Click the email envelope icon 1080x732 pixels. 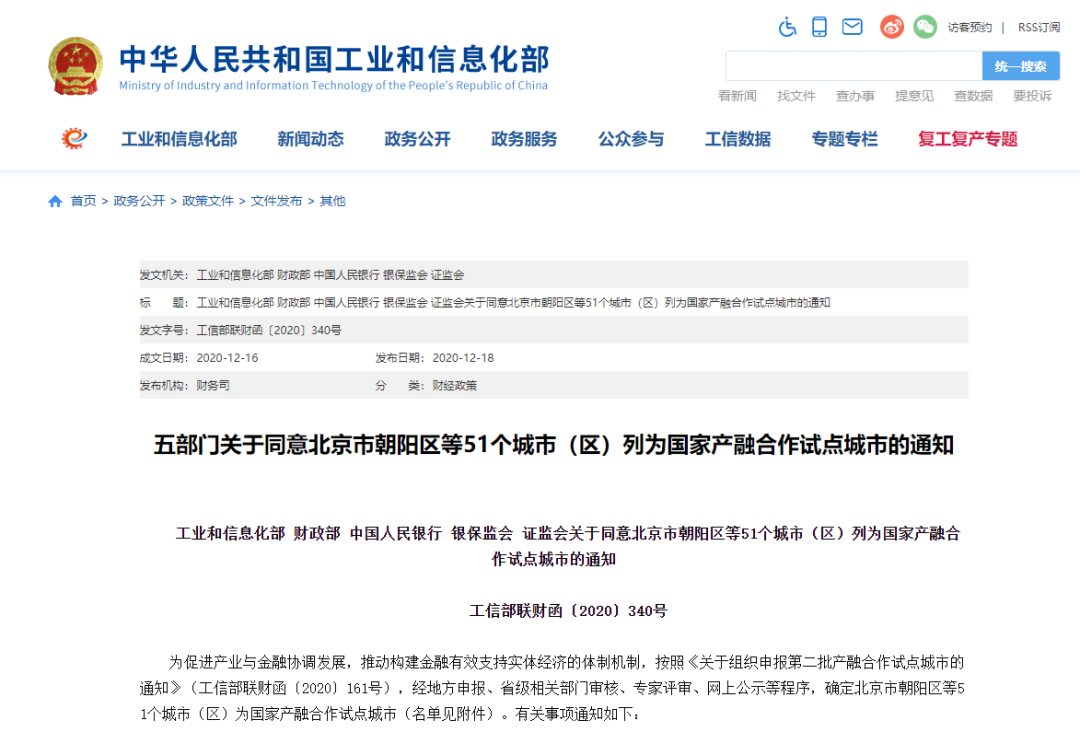(x=852, y=26)
